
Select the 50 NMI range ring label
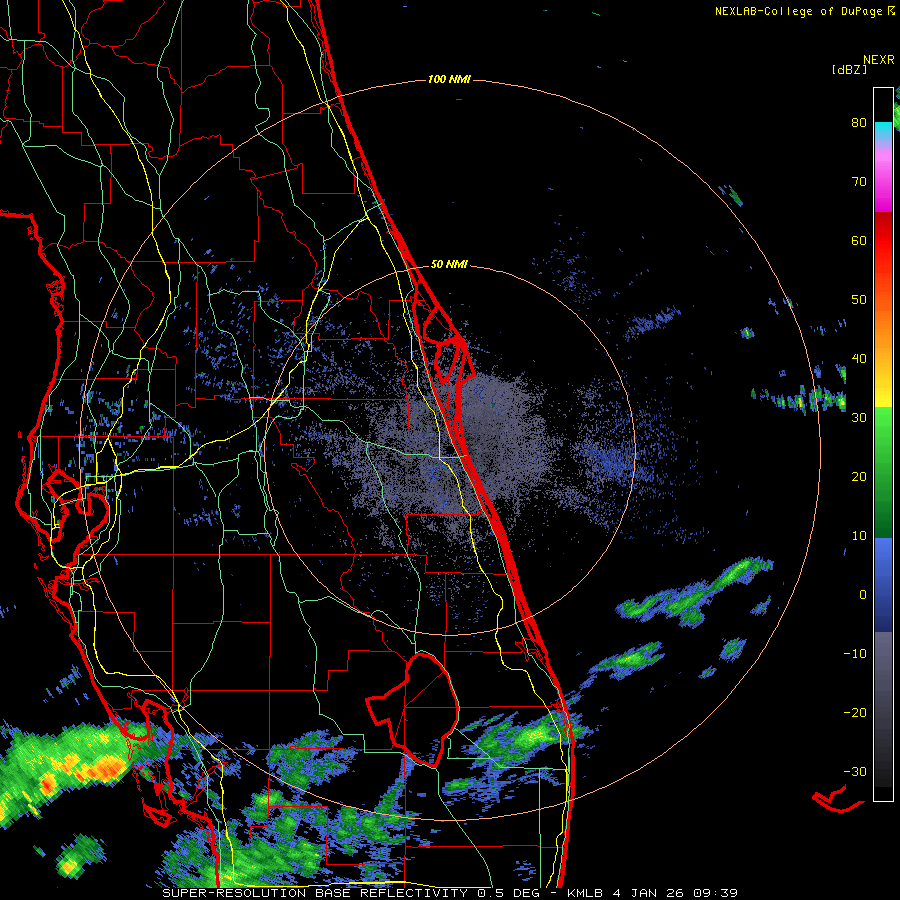(x=449, y=265)
